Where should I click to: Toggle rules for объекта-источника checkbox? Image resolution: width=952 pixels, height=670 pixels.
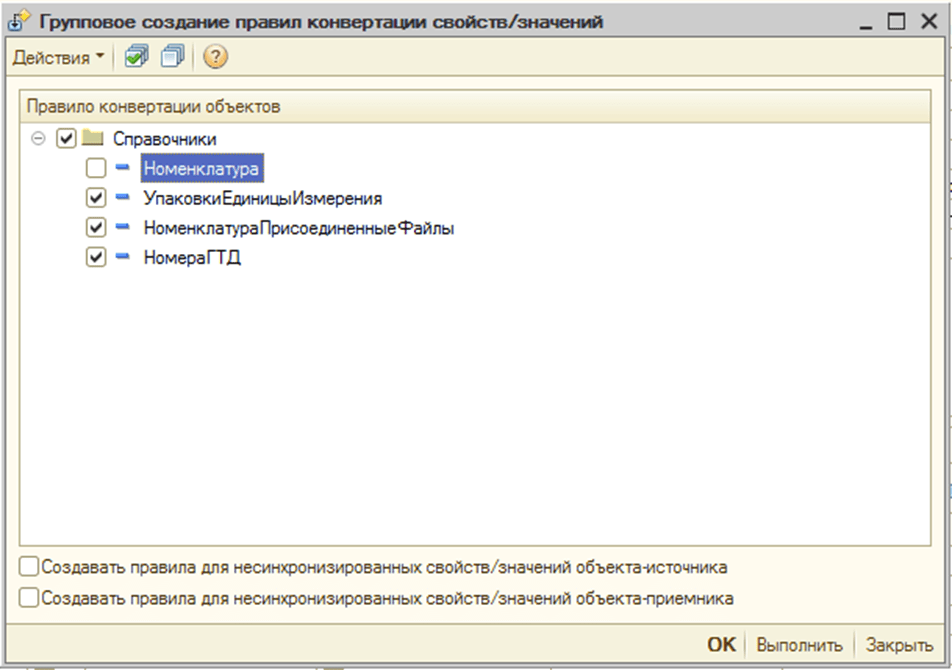point(29,567)
